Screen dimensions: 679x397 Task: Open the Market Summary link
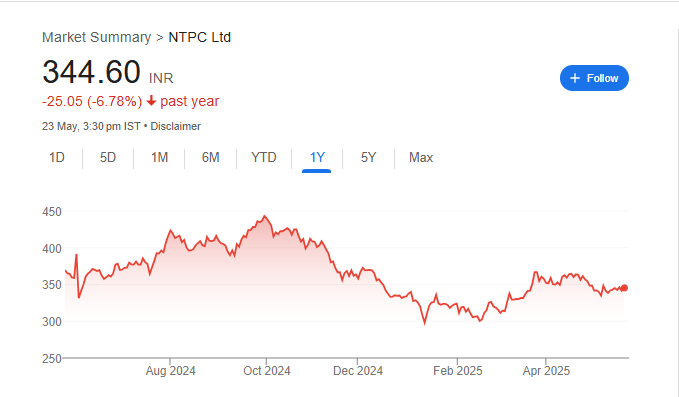[97, 37]
